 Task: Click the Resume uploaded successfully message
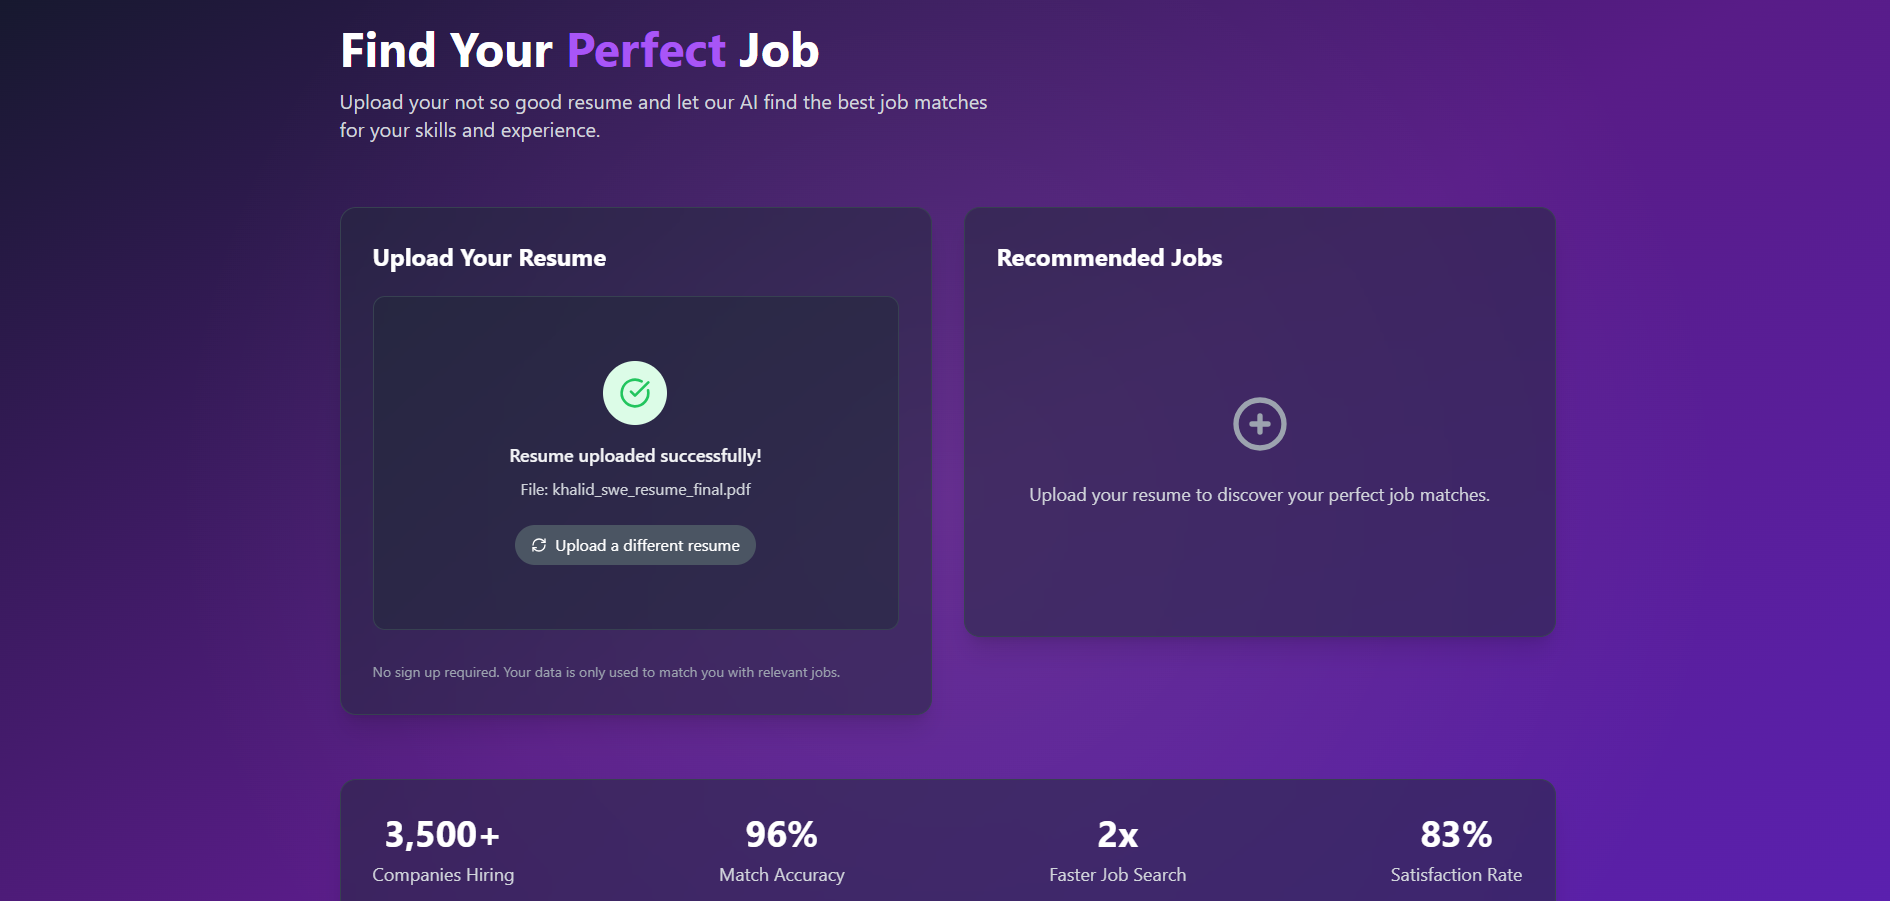click(635, 456)
